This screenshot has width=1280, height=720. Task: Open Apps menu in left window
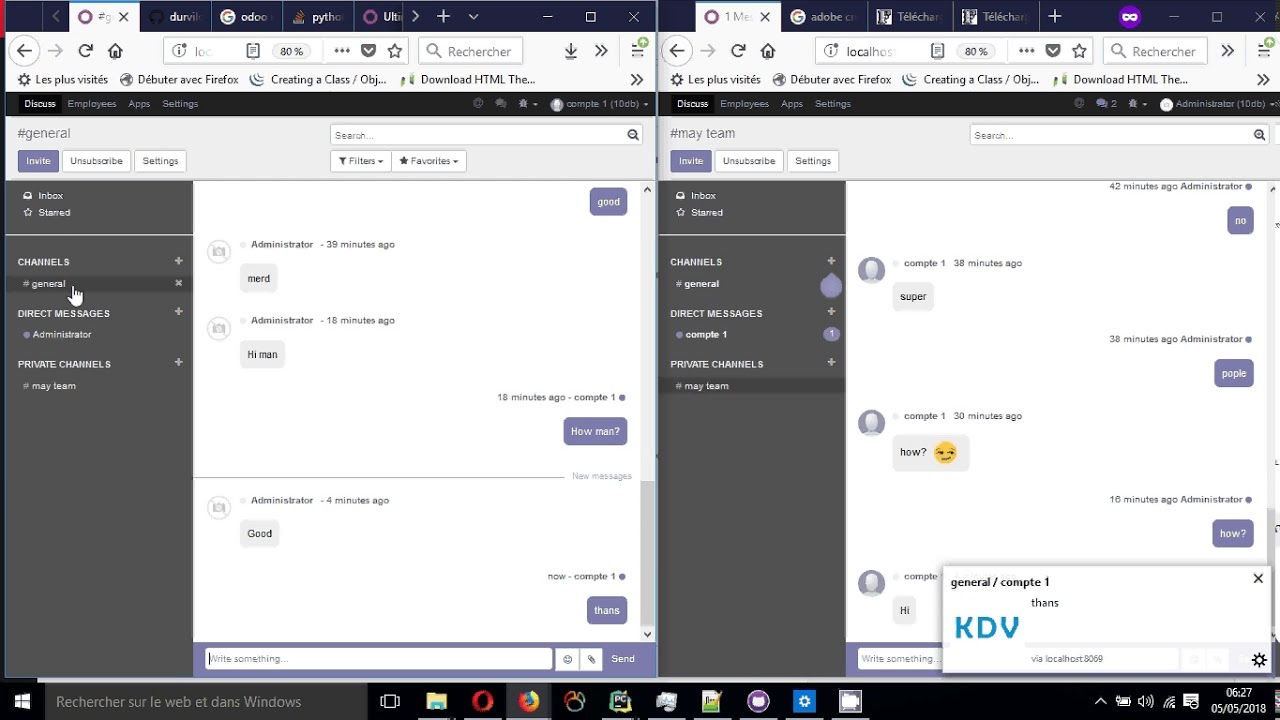[139, 104]
